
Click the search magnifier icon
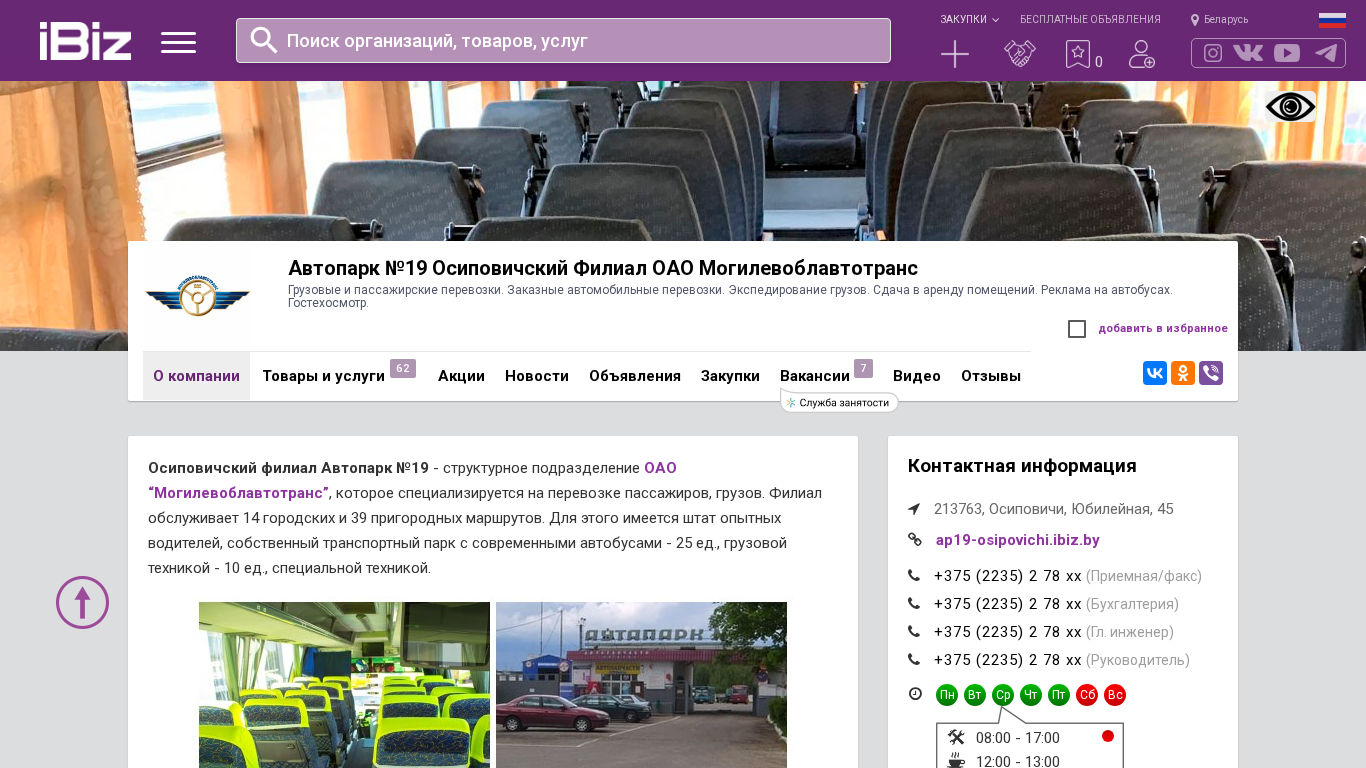264,40
